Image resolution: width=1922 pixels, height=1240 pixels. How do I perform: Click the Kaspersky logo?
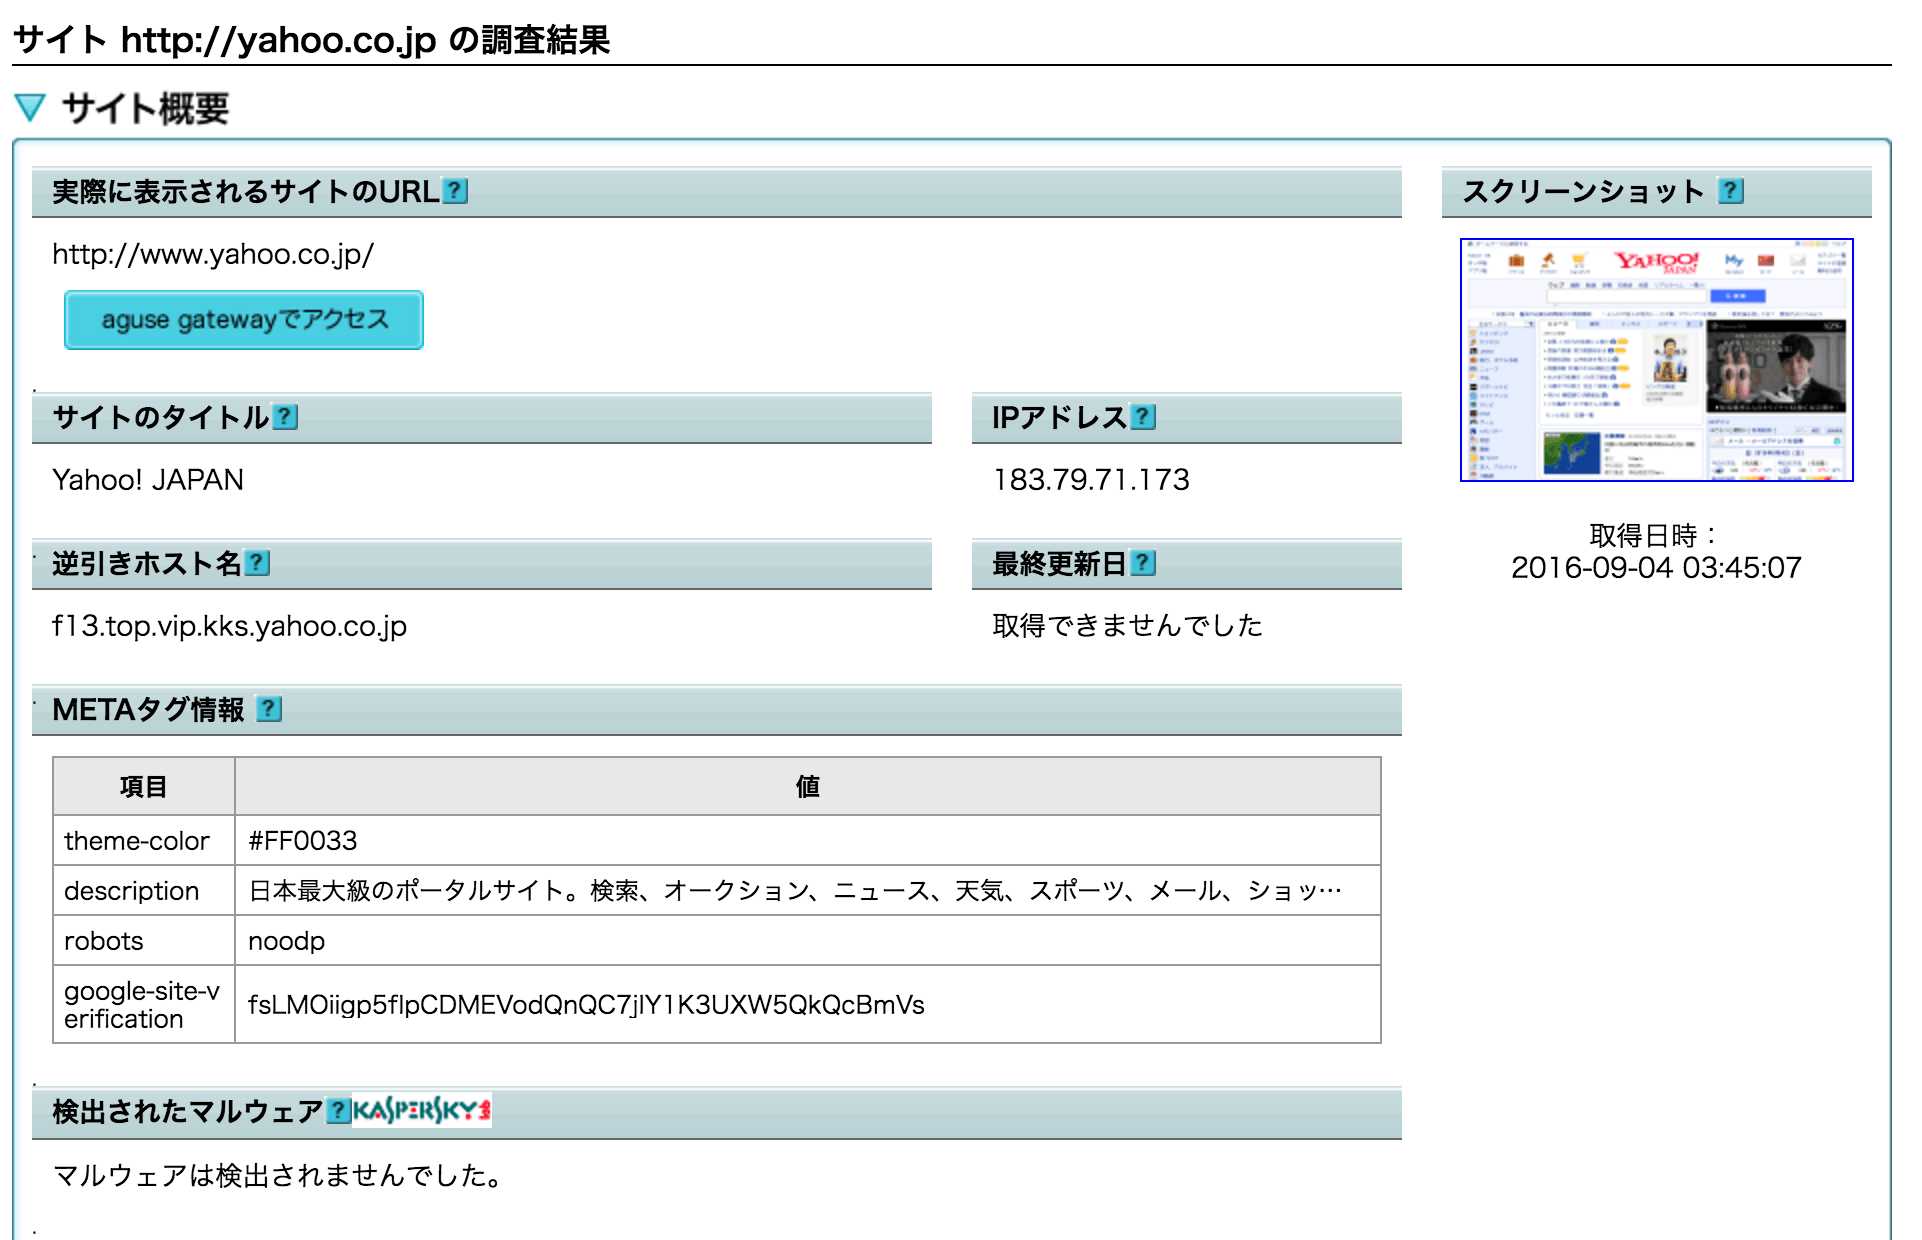(421, 1111)
